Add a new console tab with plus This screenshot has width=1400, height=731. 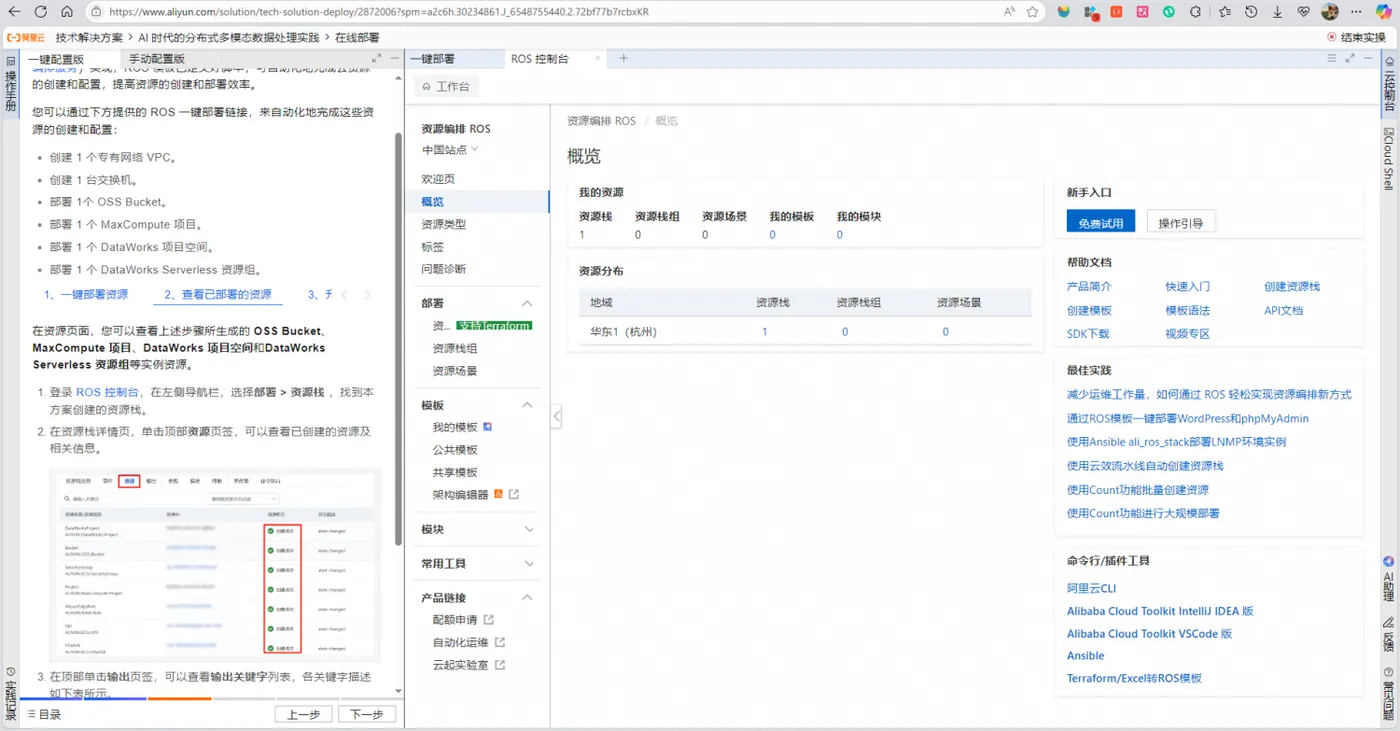tap(623, 59)
